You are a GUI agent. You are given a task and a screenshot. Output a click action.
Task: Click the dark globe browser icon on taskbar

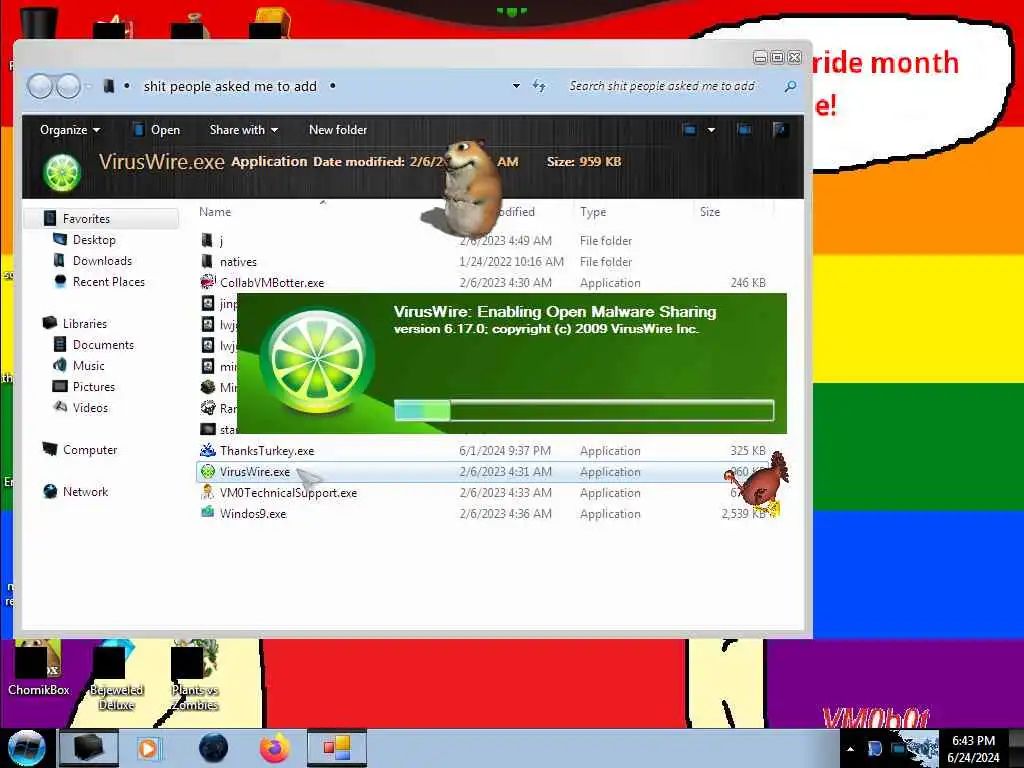pos(213,748)
